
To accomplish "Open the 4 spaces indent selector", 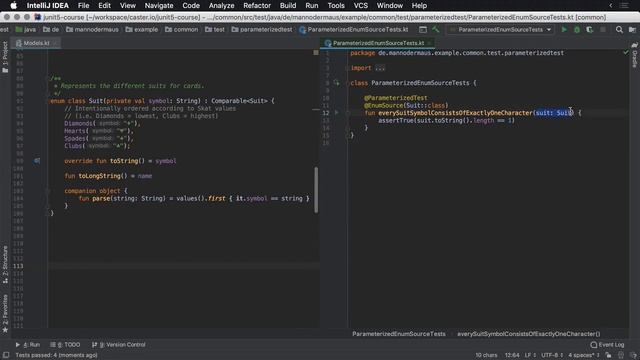I will click(584, 355).
